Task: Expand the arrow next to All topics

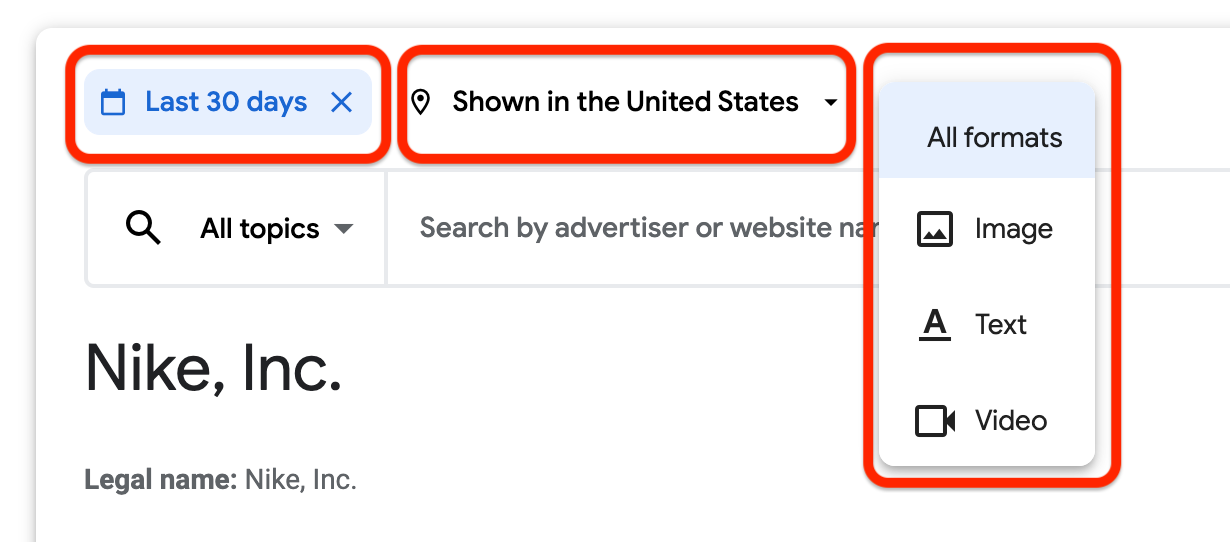Action: [x=343, y=229]
